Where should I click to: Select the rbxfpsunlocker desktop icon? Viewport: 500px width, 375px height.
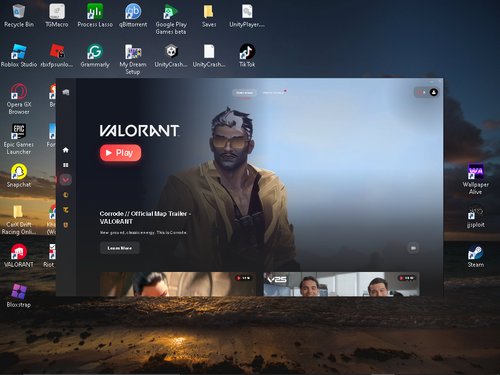point(57,56)
